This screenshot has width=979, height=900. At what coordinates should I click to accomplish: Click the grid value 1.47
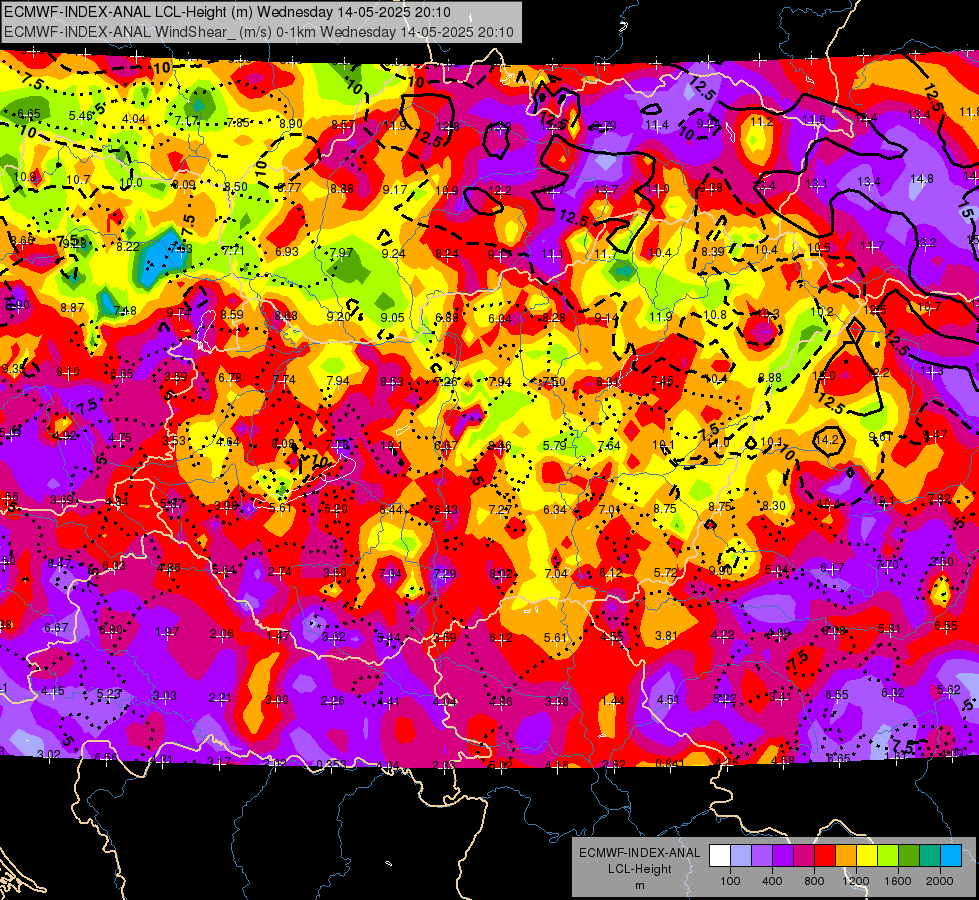point(278,635)
